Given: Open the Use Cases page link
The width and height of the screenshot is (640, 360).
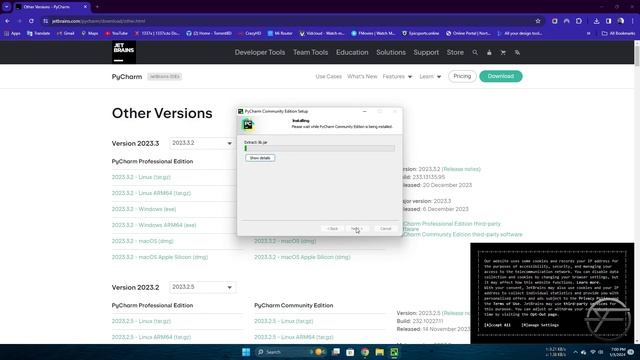Looking at the screenshot, I should [329, 76].
